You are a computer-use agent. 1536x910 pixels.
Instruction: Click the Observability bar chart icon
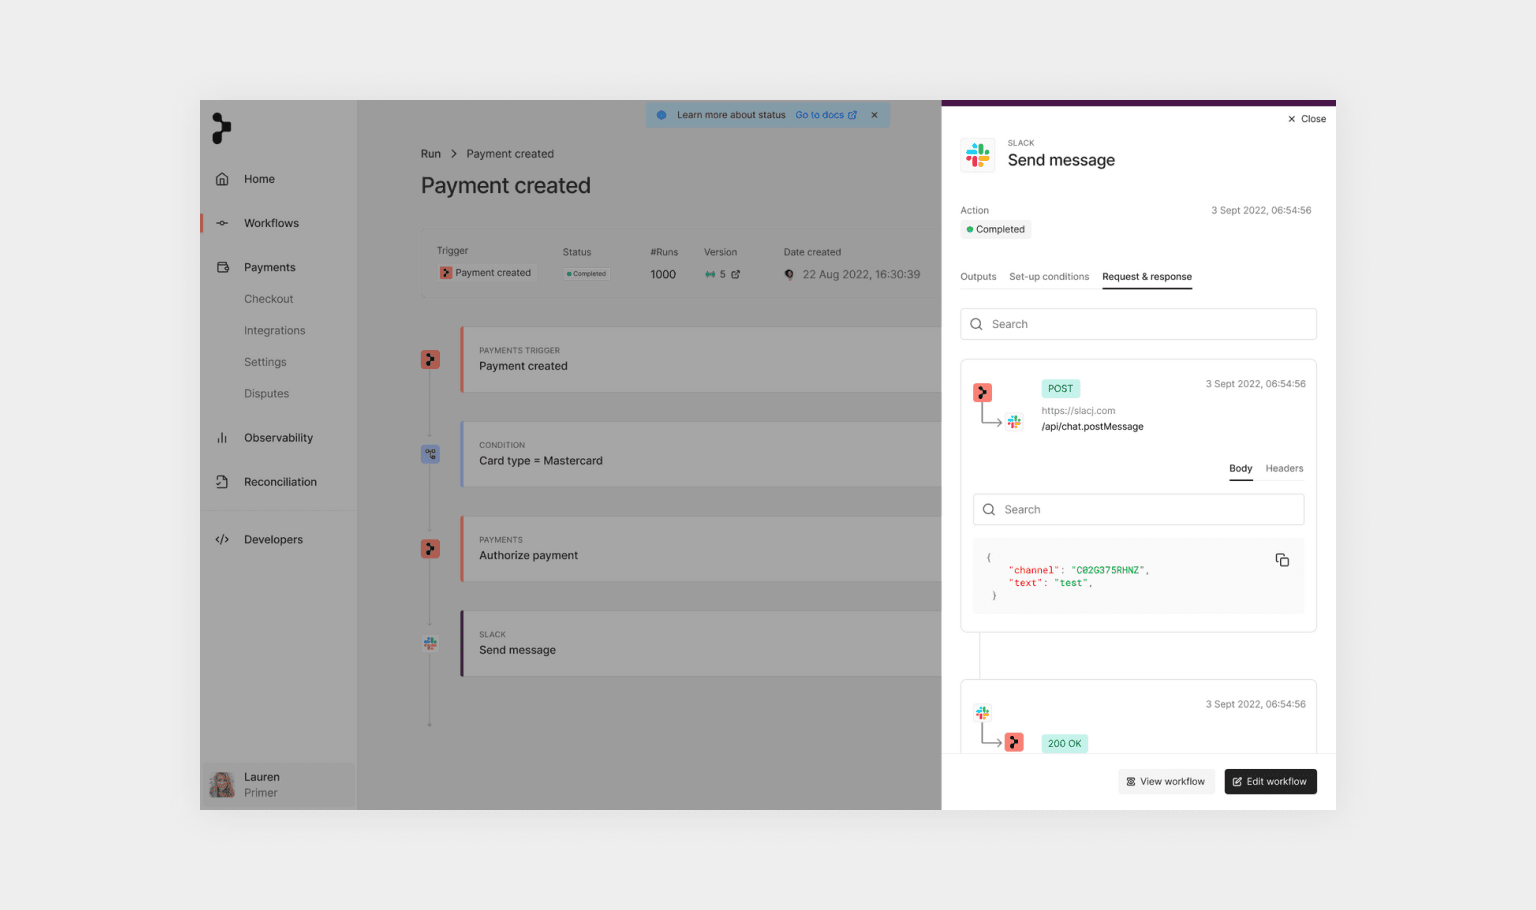coord(222,438)
